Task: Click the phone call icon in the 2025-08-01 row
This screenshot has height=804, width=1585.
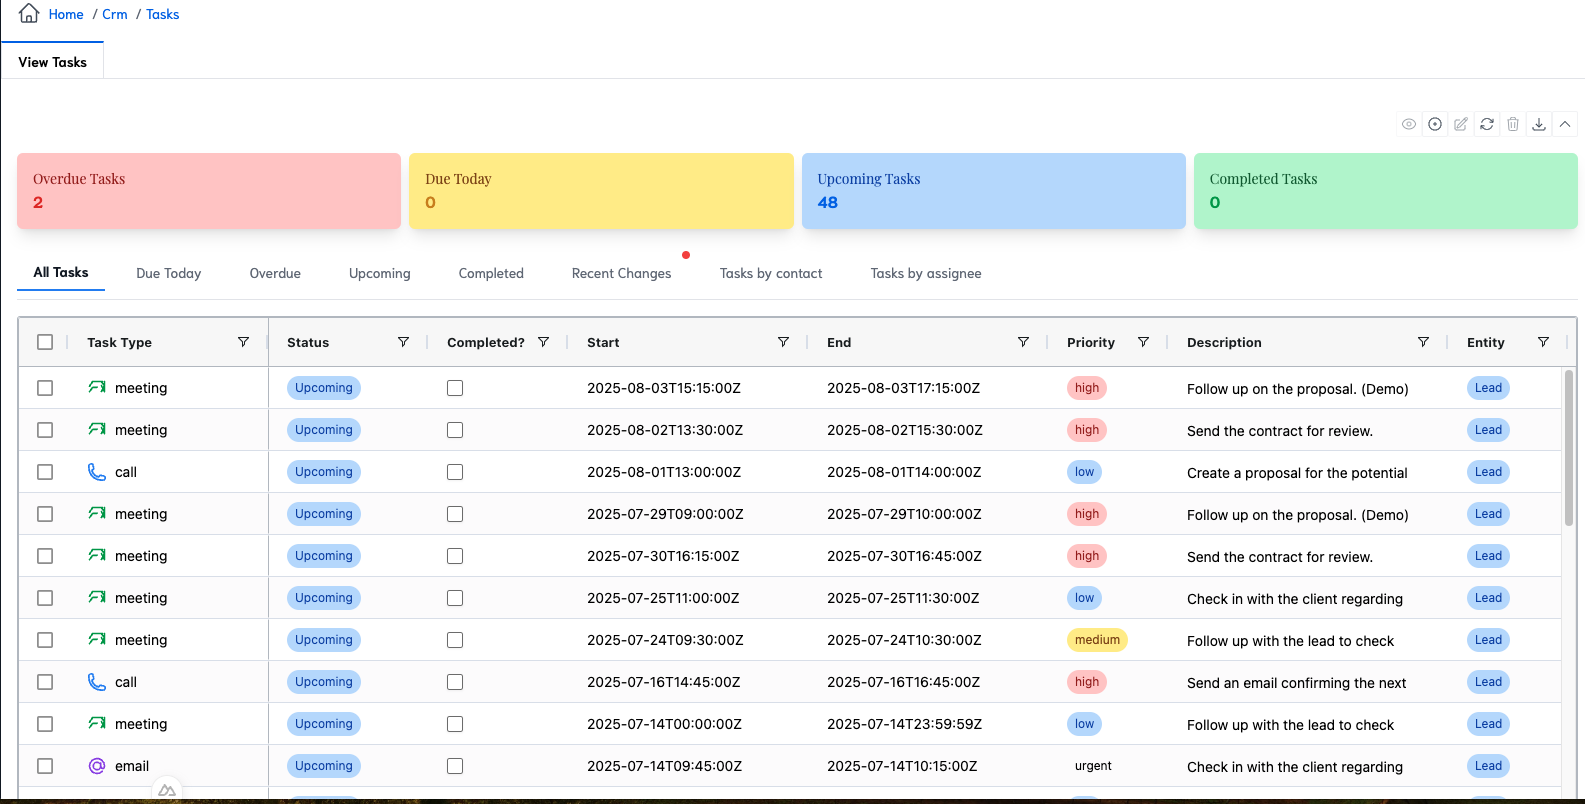Action: pos(97,471)
